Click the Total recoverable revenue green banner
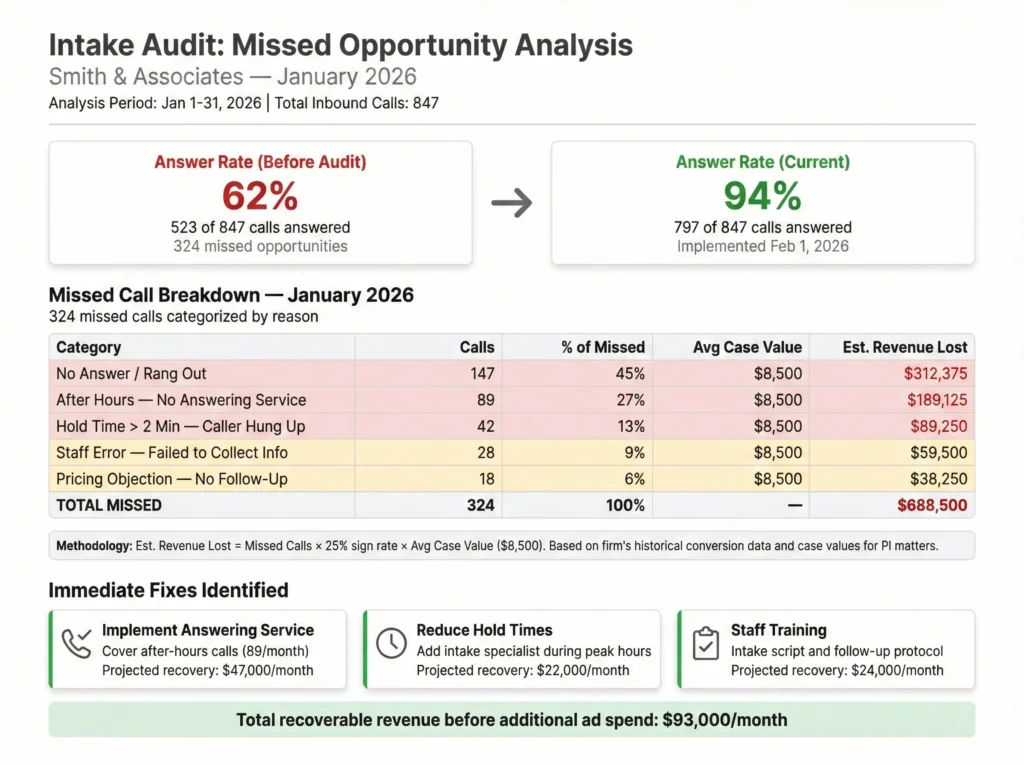This screenshot has width=1024, height=765. (511, 720)
